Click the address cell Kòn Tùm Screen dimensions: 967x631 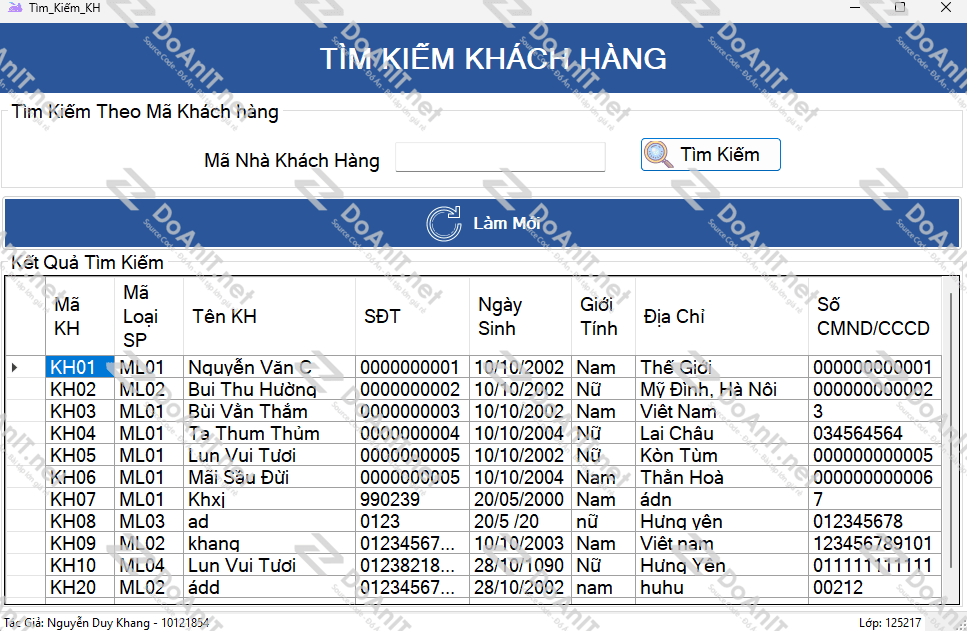[x=722, y=456]
